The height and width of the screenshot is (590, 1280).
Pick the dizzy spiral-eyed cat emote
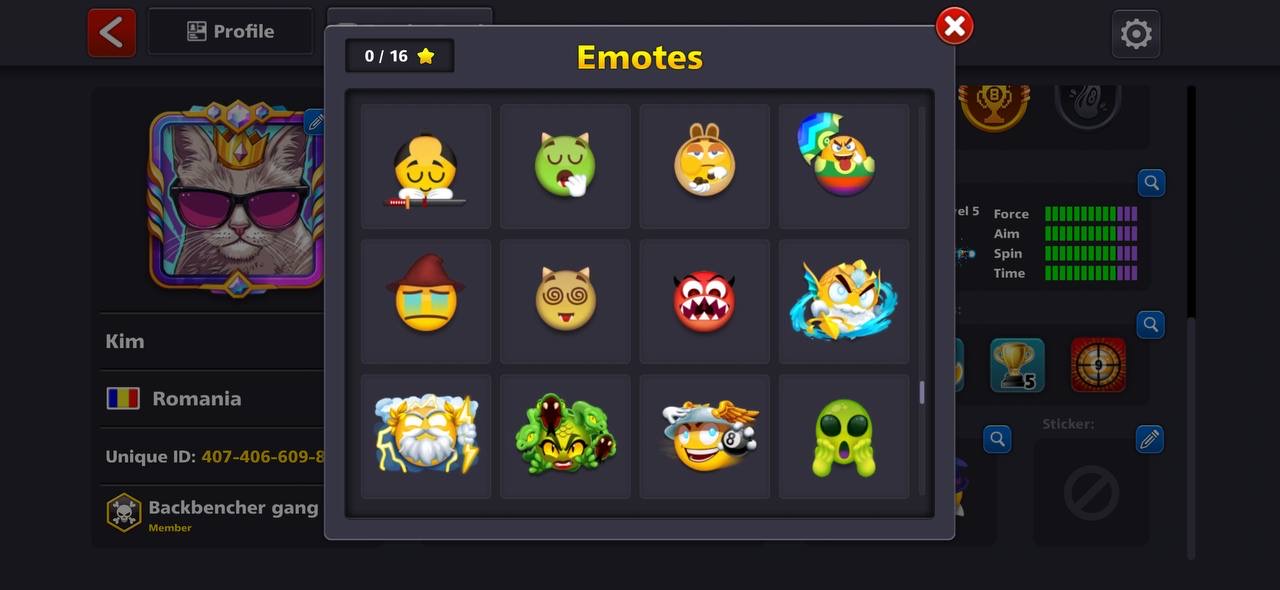coord(565,301)
